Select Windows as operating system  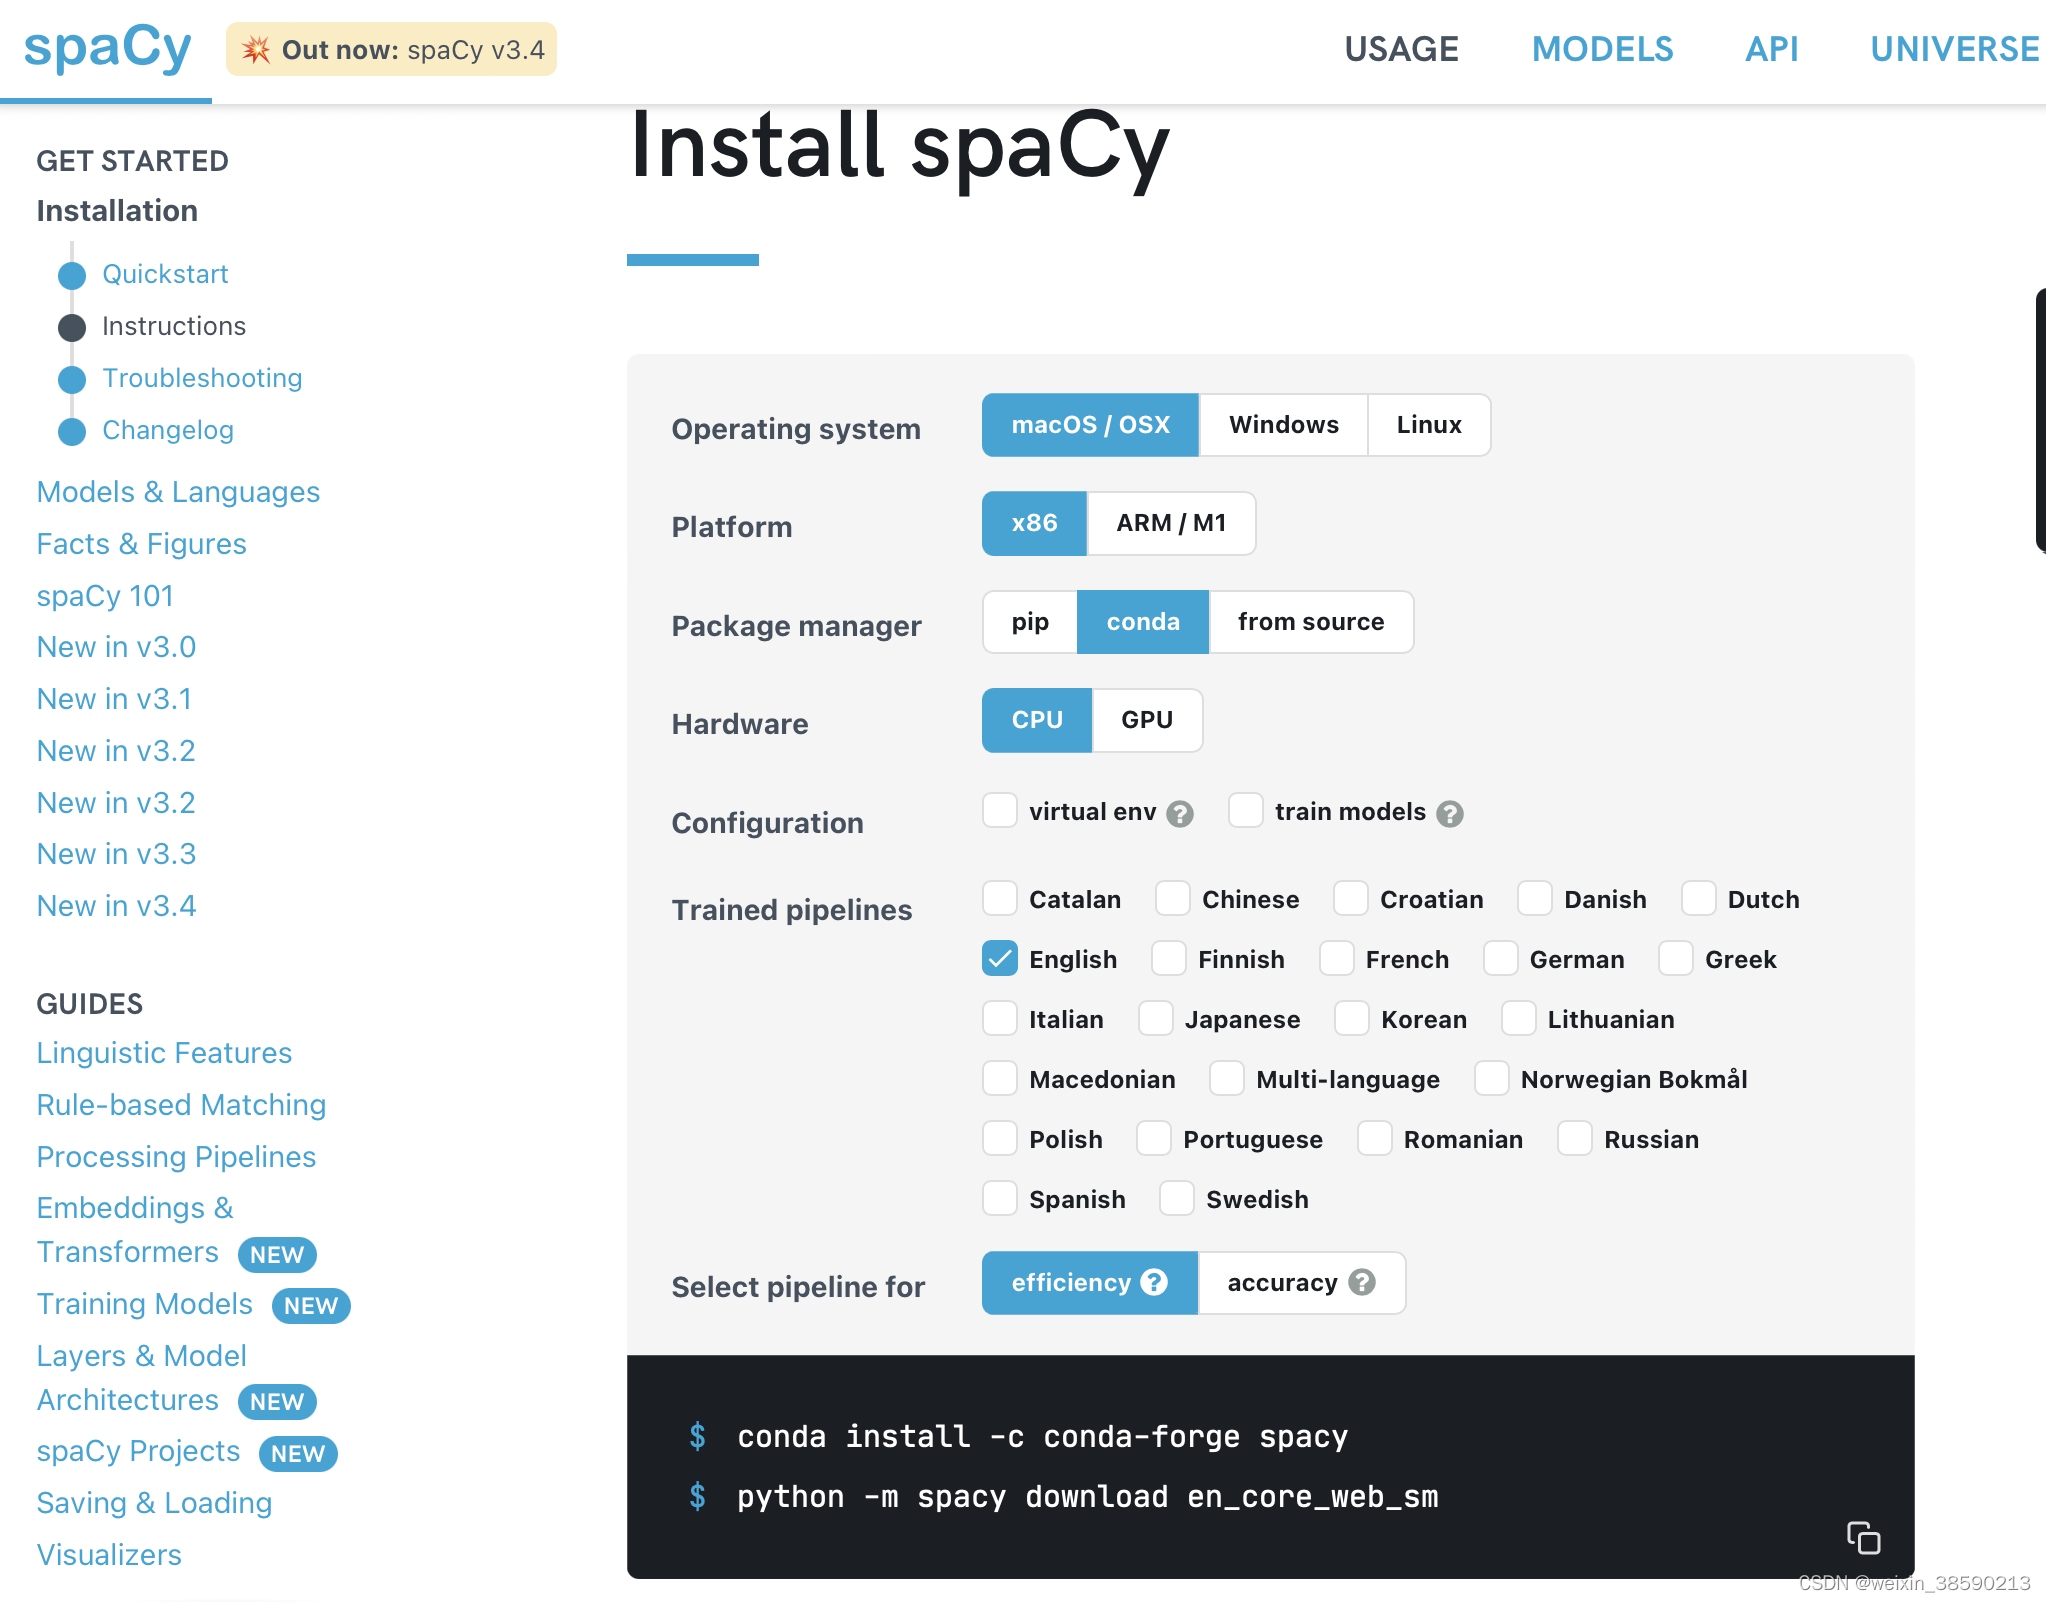tap(1283, 424)
